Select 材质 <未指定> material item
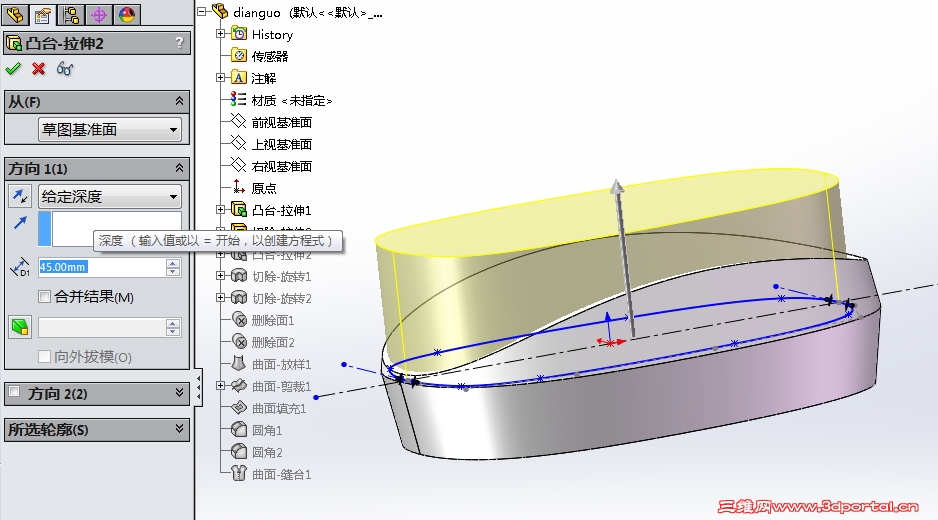938x520 pixels. coord(291,101)
